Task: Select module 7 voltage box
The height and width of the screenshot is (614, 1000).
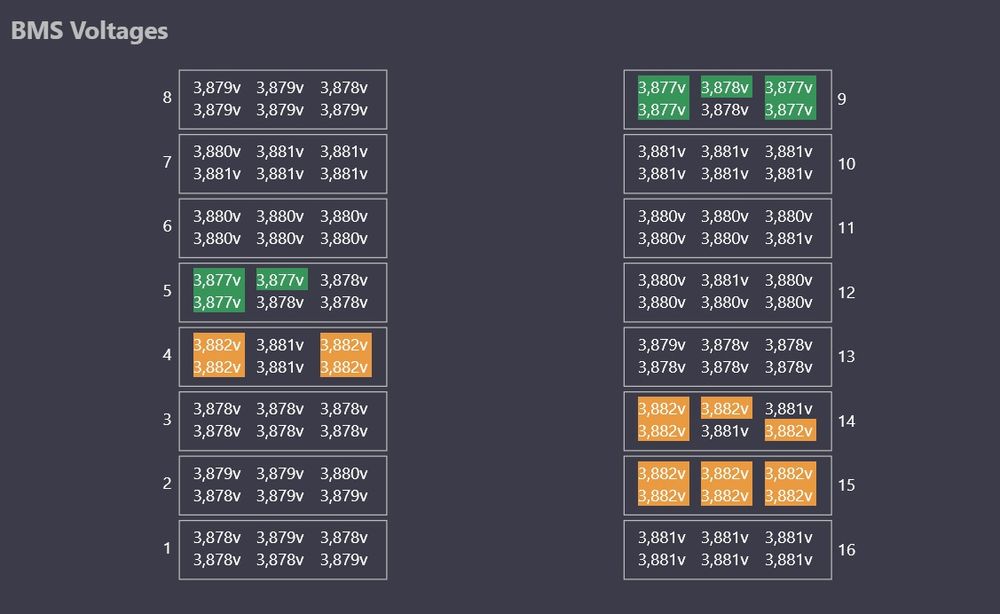Action: coord(282,163)
